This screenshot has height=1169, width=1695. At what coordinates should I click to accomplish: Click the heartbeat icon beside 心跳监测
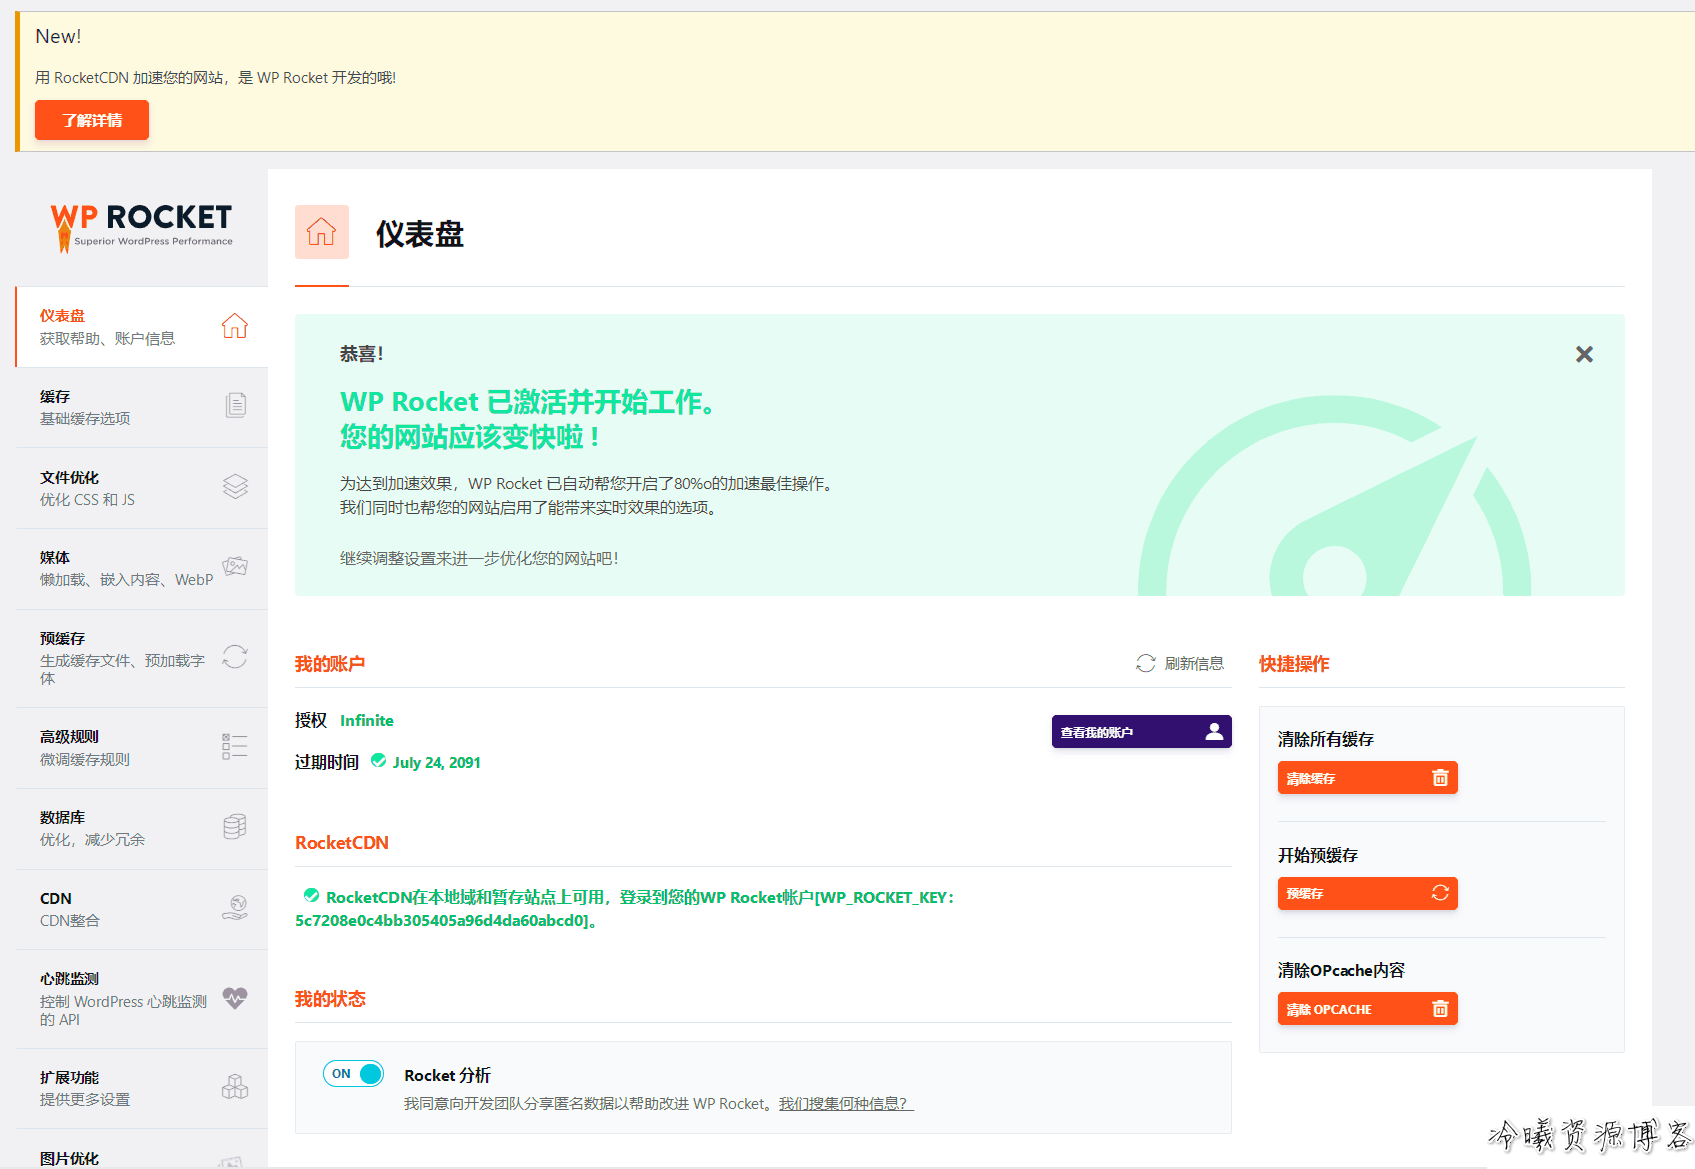pyautogui.click(x=235, y=998)
